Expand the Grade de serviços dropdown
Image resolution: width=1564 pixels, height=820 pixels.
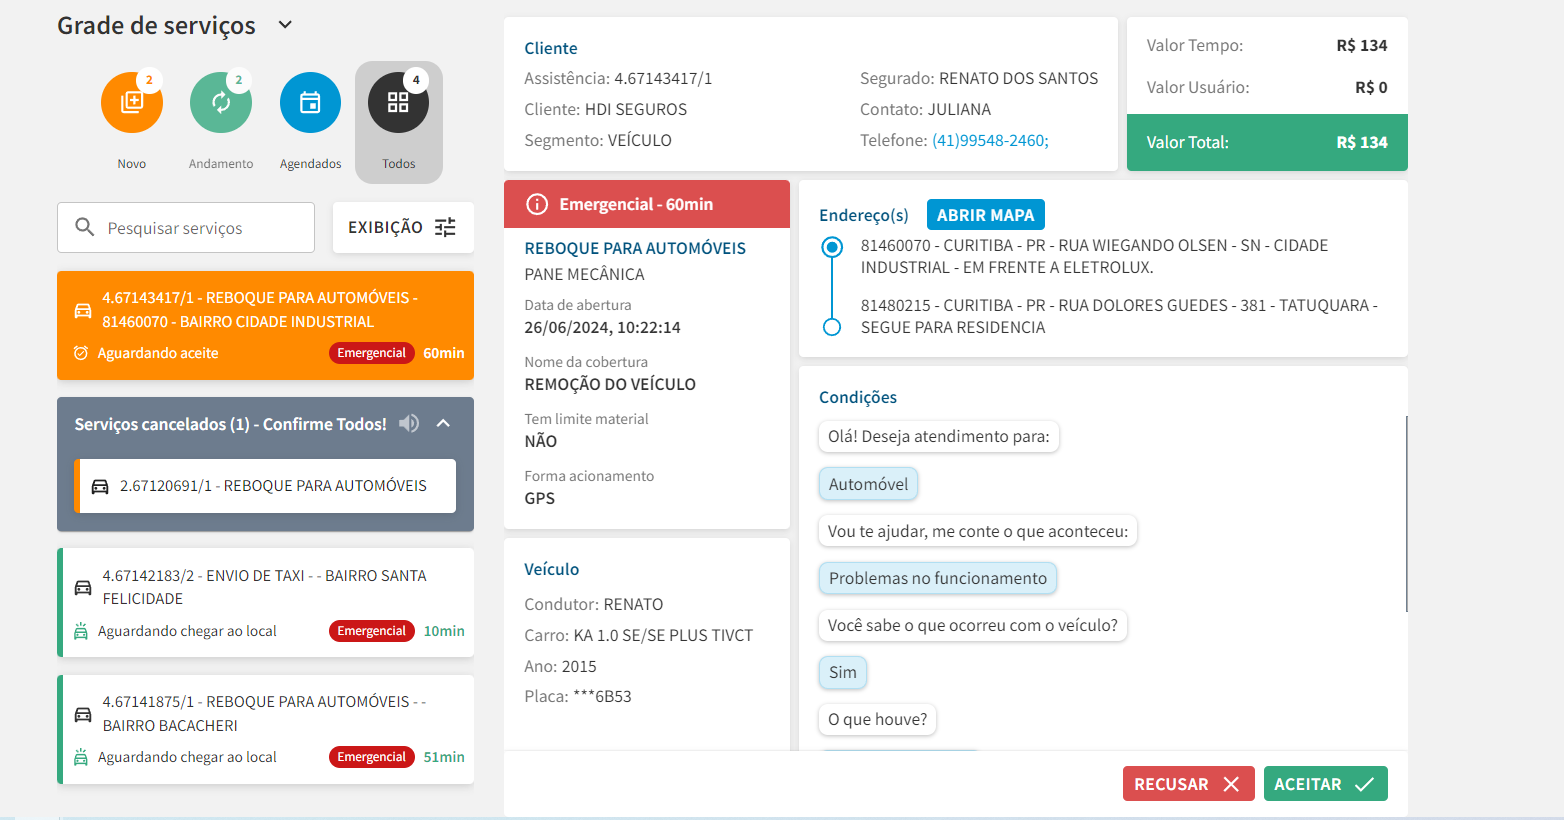pos(285,25)
